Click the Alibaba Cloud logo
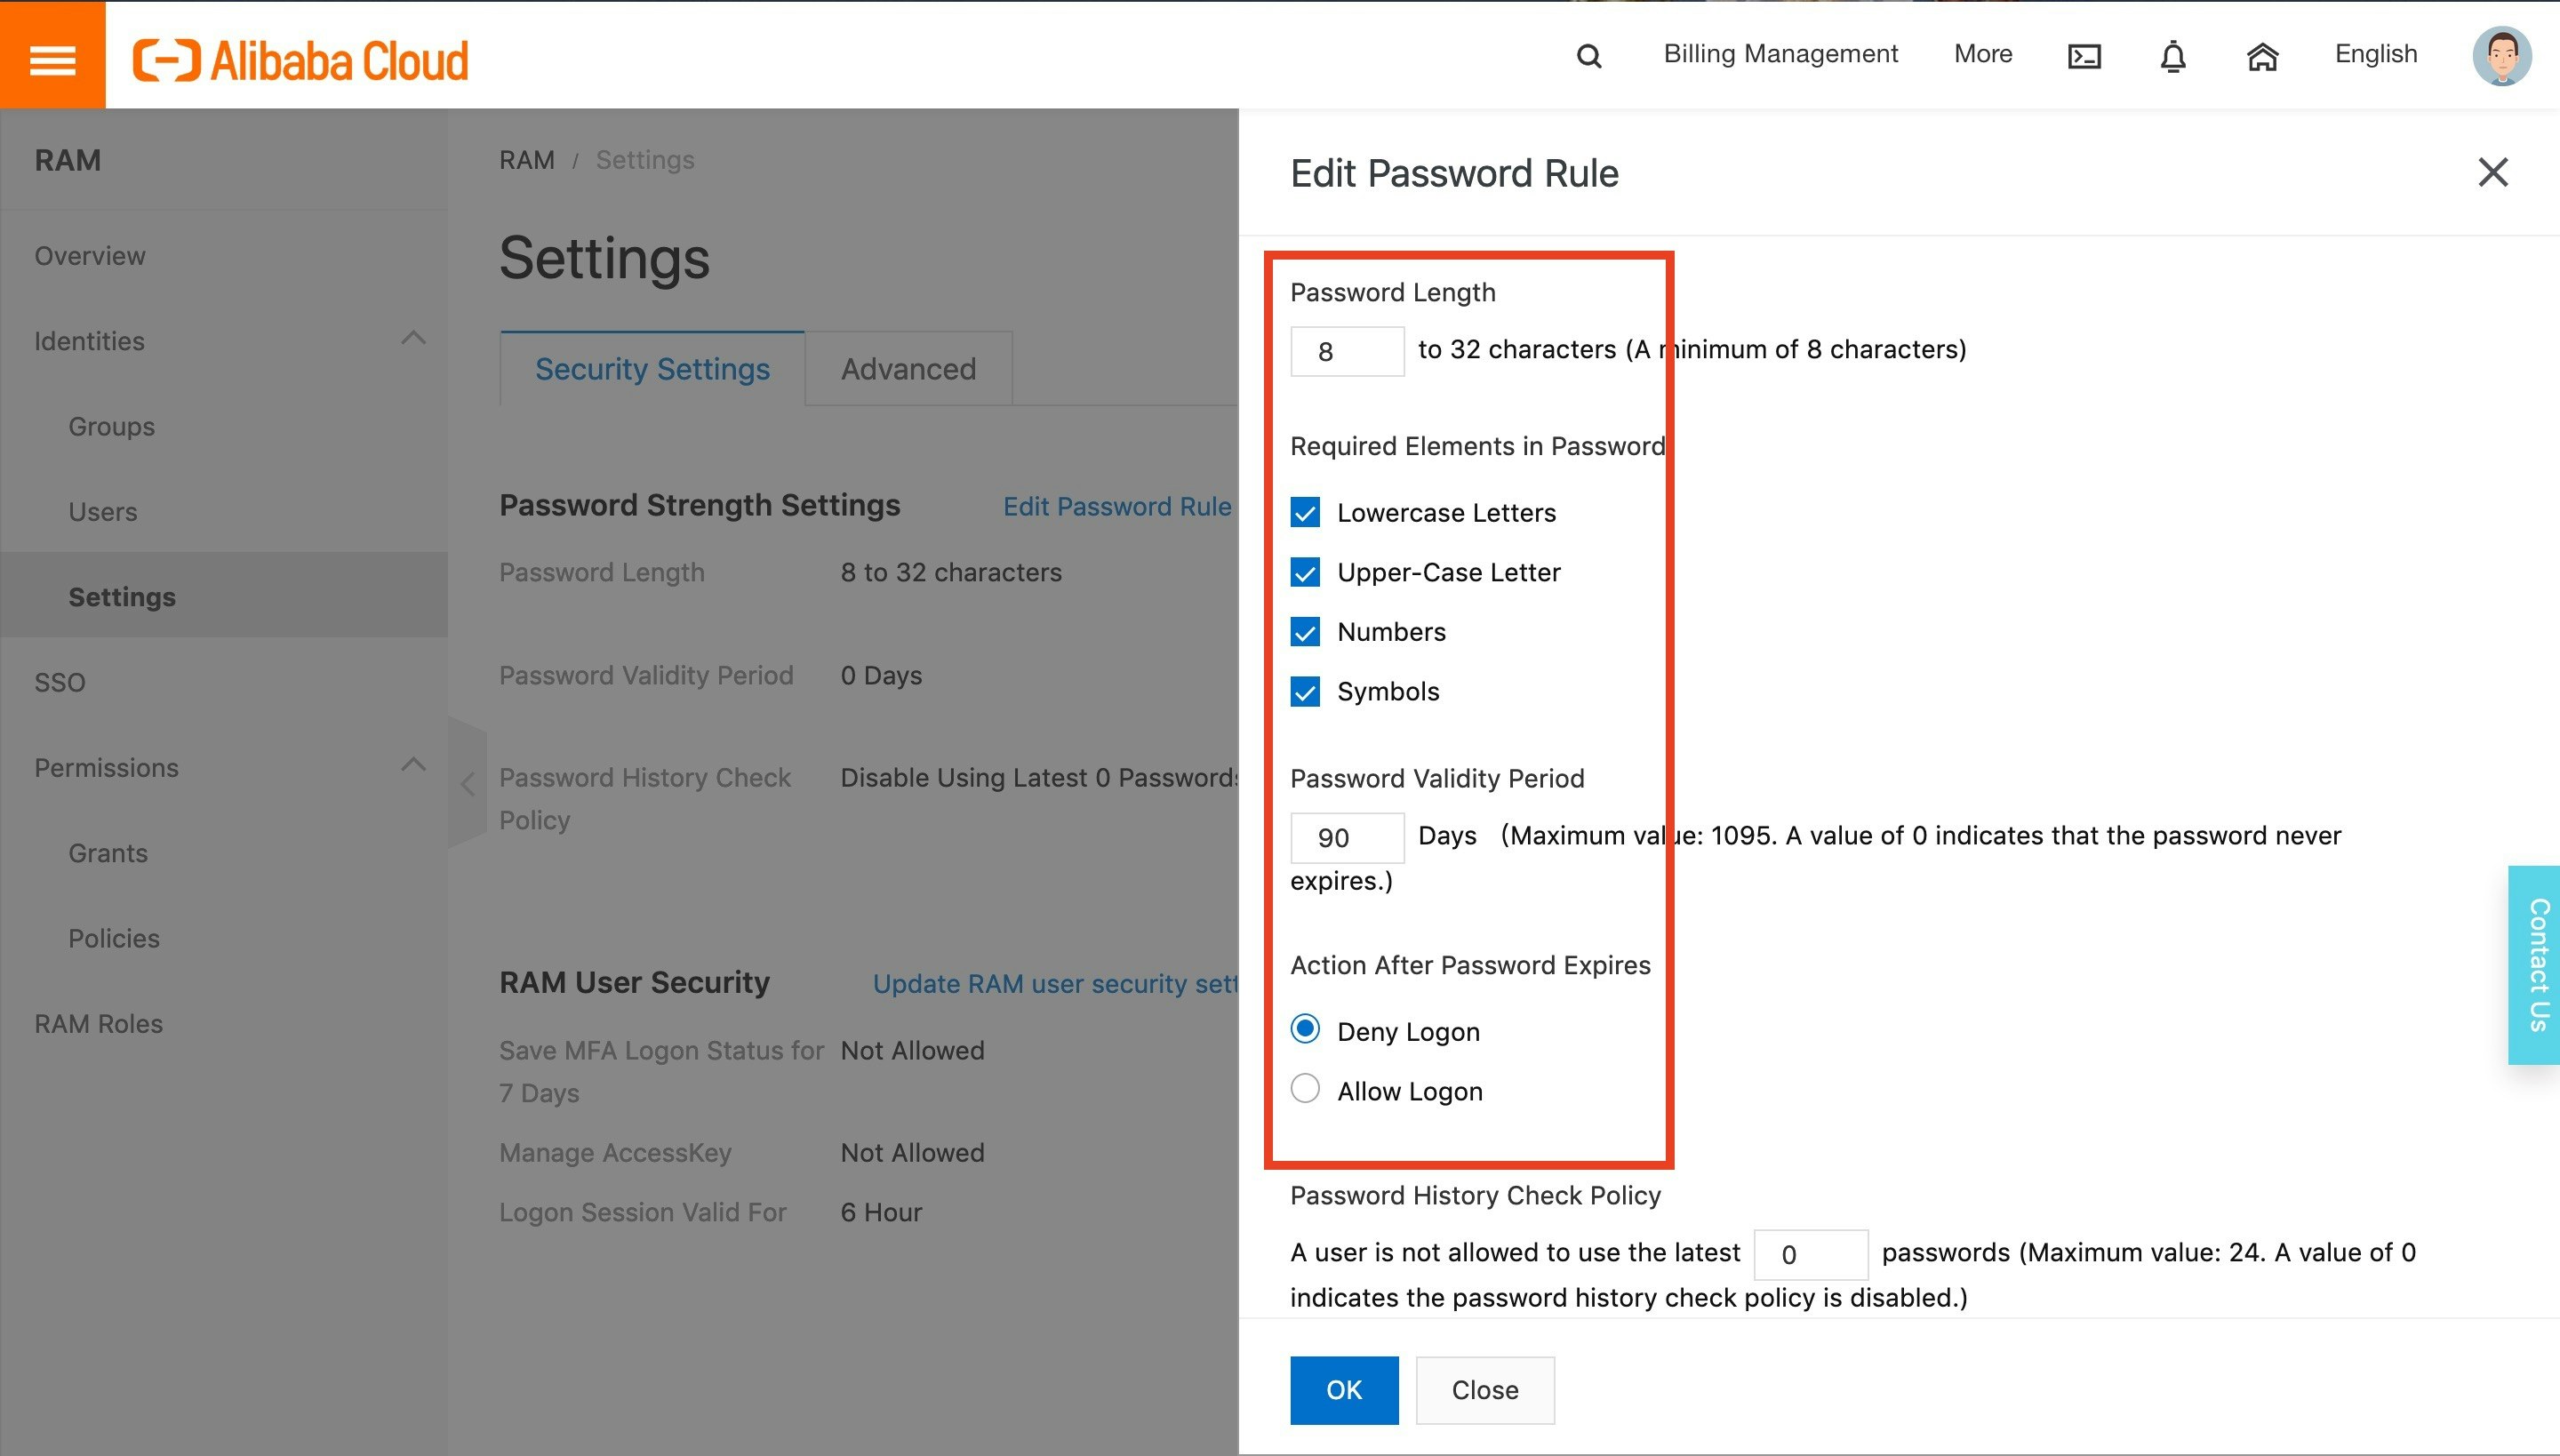 click(300, 60)
